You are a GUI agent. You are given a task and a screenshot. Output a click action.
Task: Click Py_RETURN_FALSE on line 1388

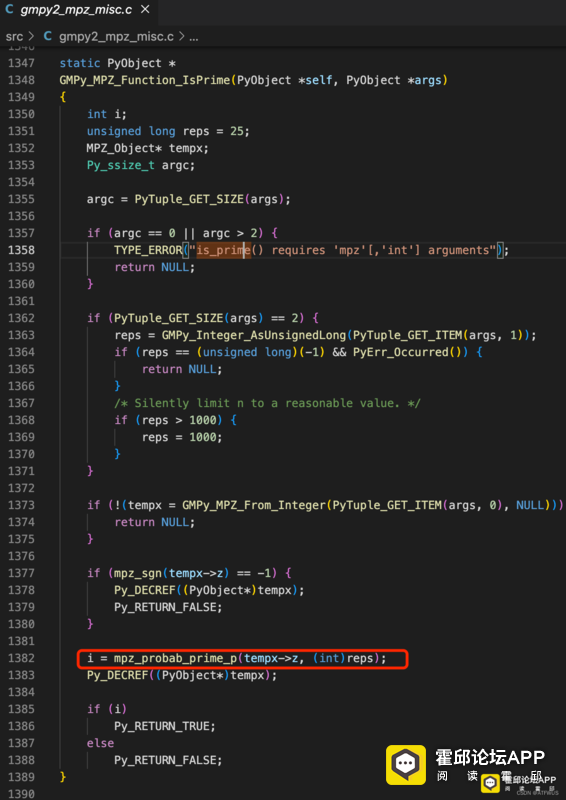tap(168, 760)
